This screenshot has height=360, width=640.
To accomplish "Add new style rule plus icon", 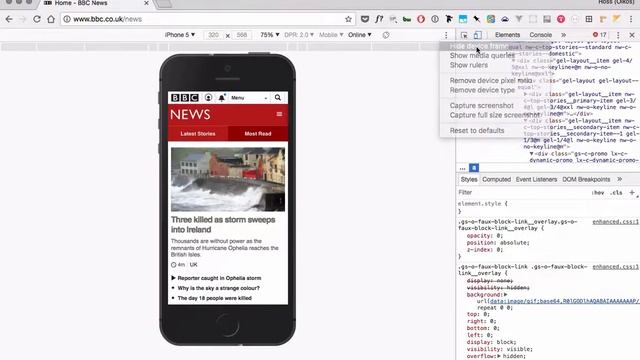I will click(632, 192).
